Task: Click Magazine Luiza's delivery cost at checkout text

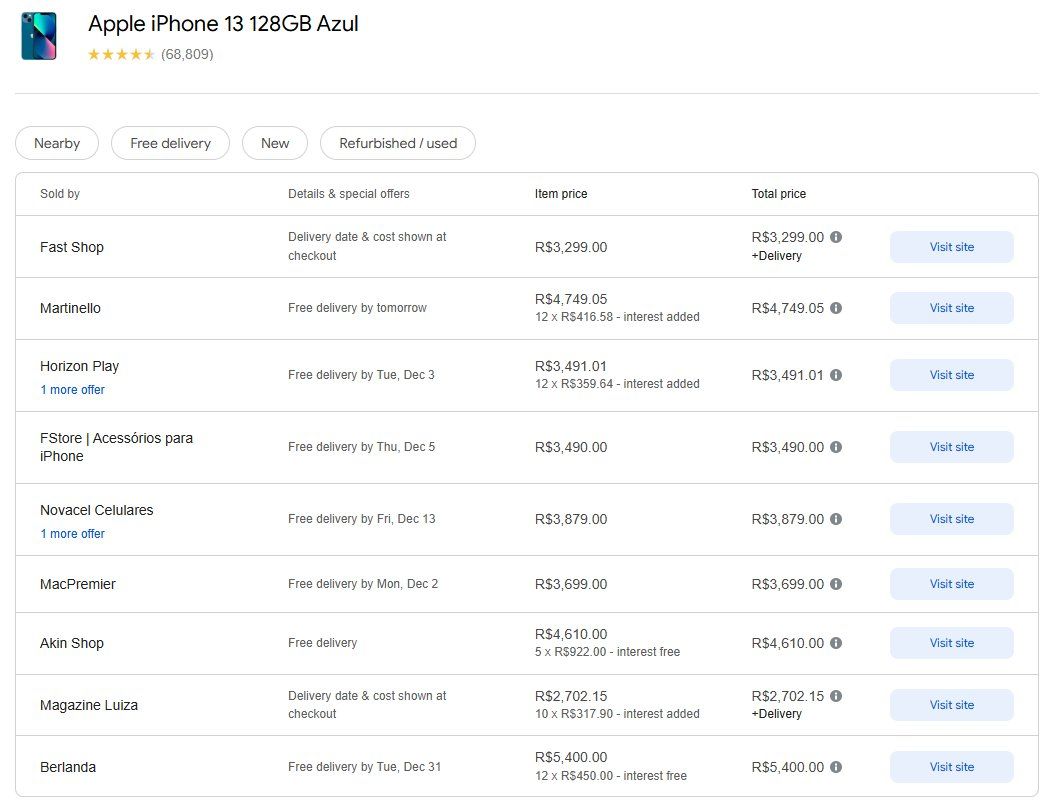Action: 367,705
